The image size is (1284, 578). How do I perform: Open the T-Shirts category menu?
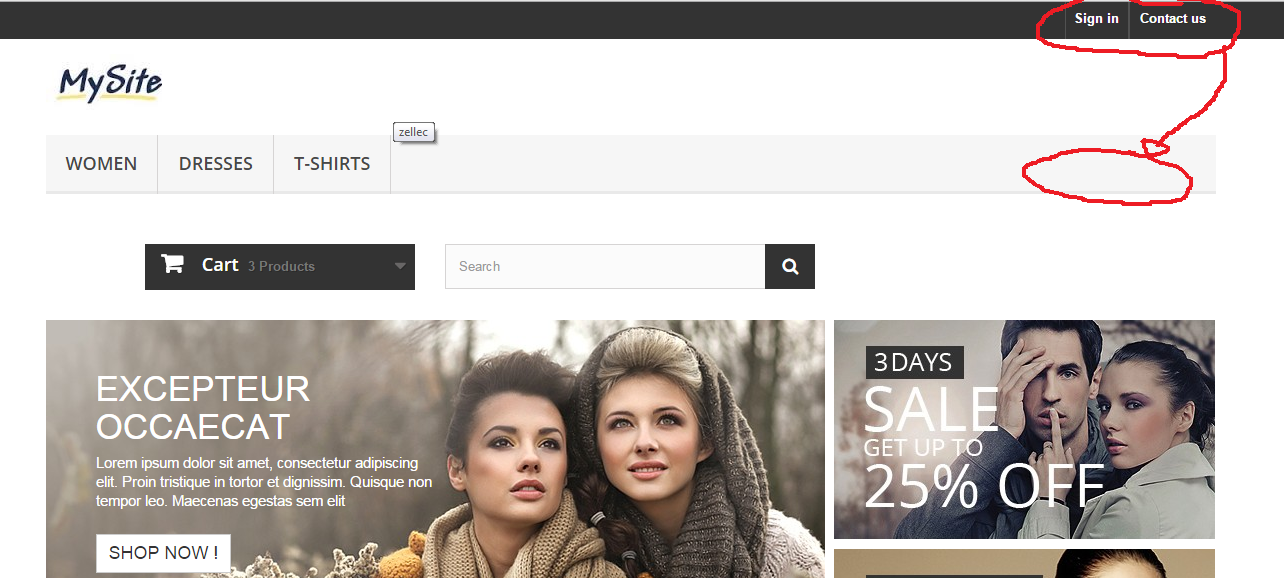(x=332, y=164)
